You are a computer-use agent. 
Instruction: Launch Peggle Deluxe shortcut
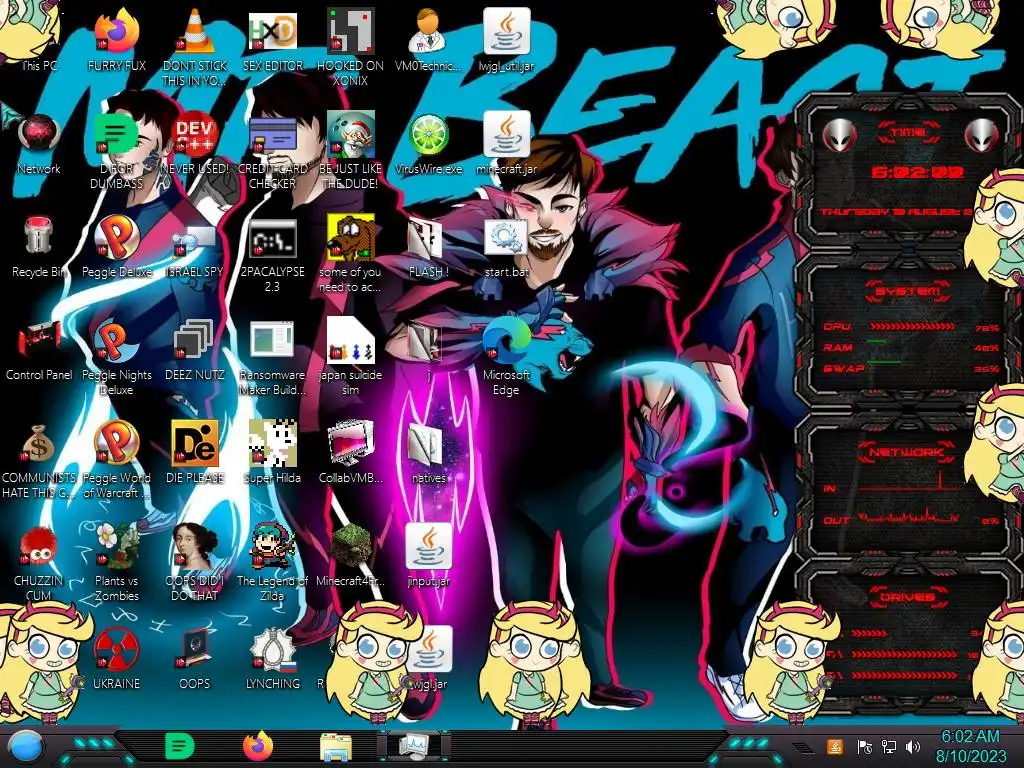pos(117,246)
